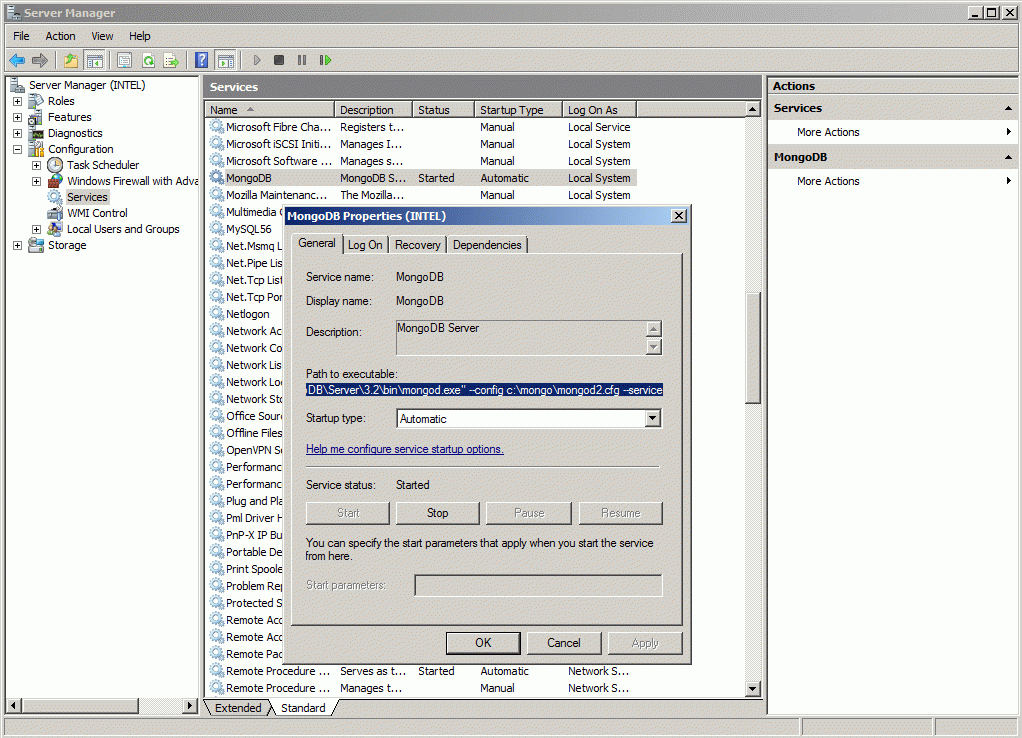Click Cancel in MongoDB Properties
This screenshot has width=1022, height=738.
coord(564,643)
